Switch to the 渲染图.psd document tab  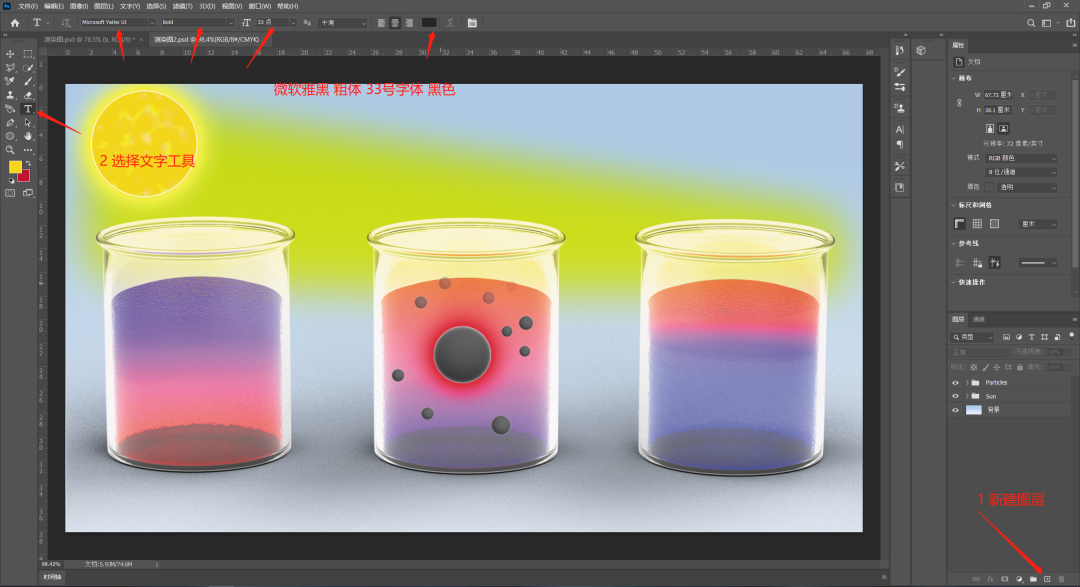[91, 40]
